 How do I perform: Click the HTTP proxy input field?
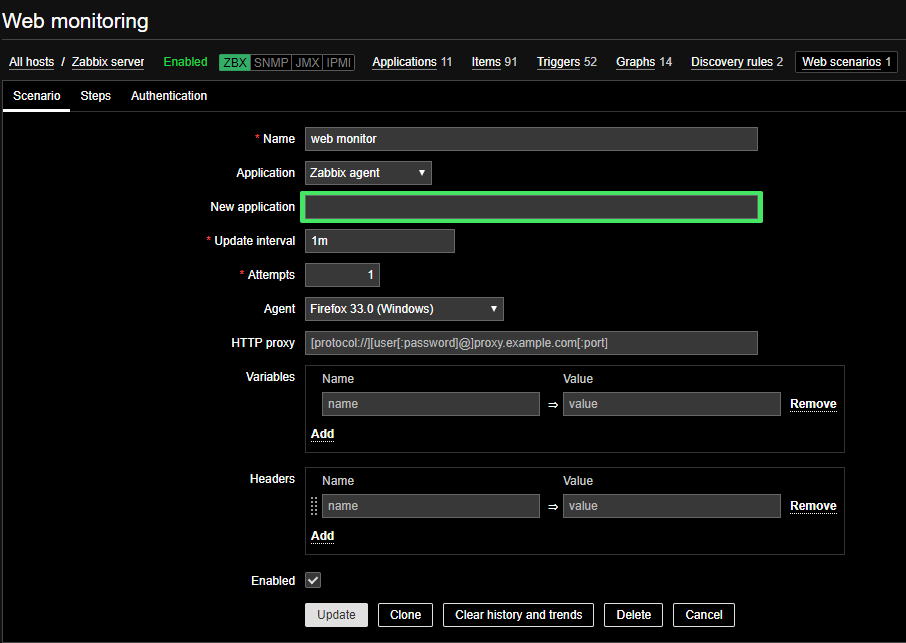531,343
